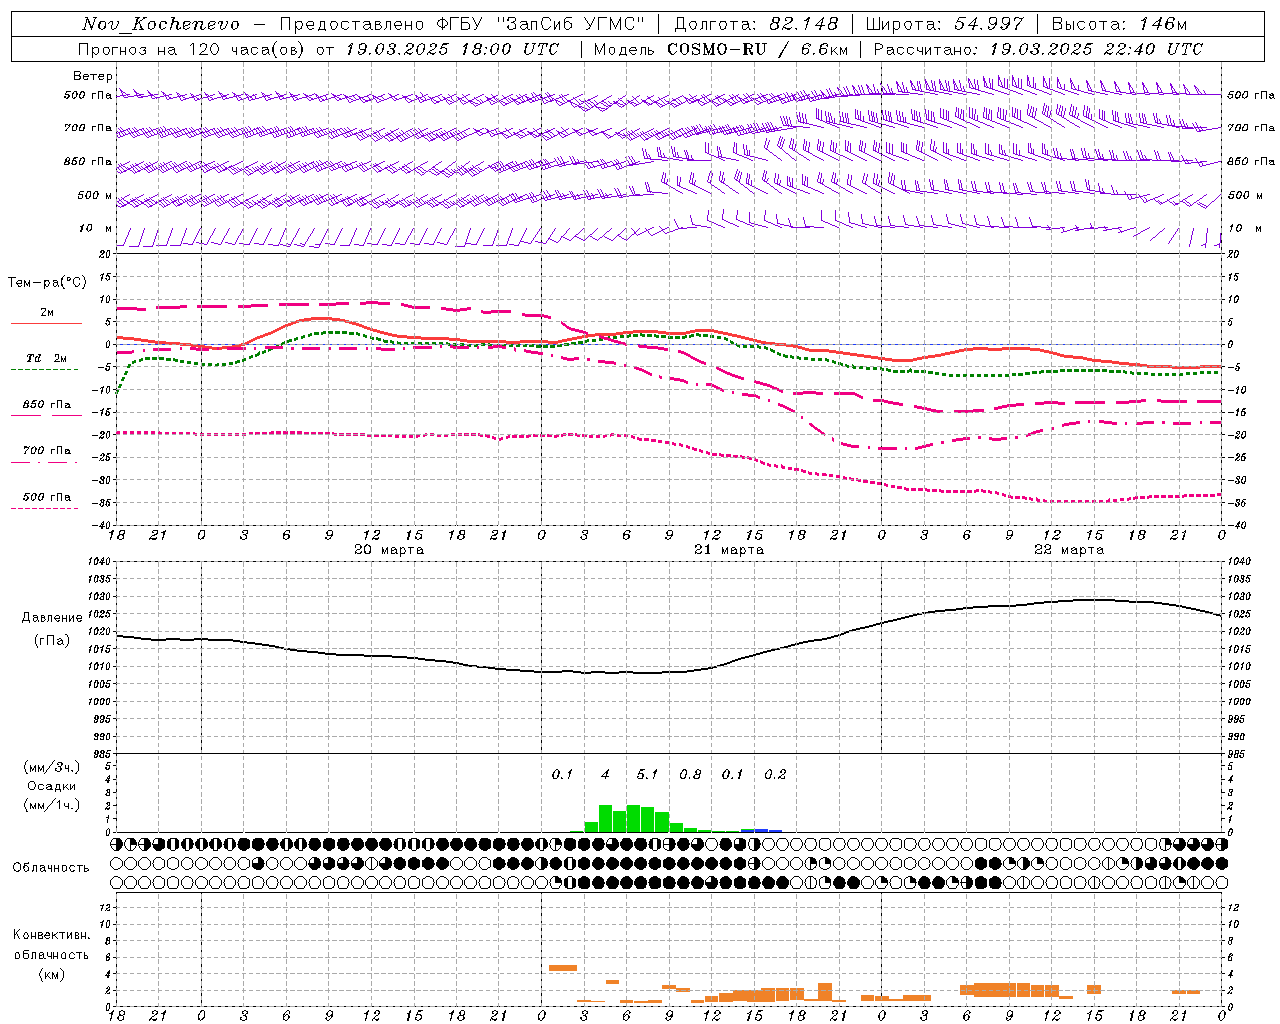This screenshot has height=1024, width=1280.
Task: Select the 'Td 2м' dew point legend entry
Action: 47,358
